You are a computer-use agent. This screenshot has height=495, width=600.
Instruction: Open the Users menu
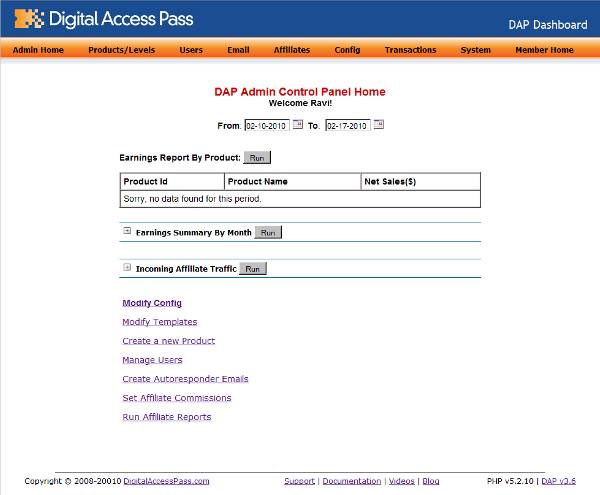tap(191, 50)
